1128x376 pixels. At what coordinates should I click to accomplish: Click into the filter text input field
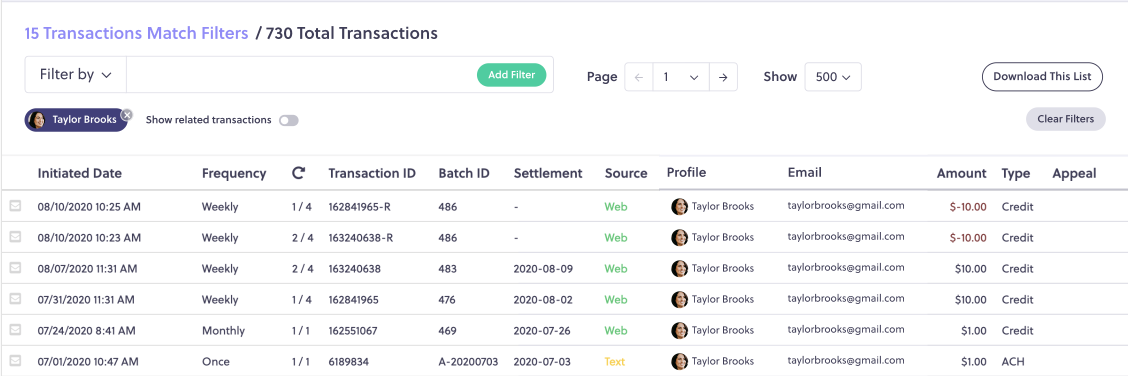301,75
